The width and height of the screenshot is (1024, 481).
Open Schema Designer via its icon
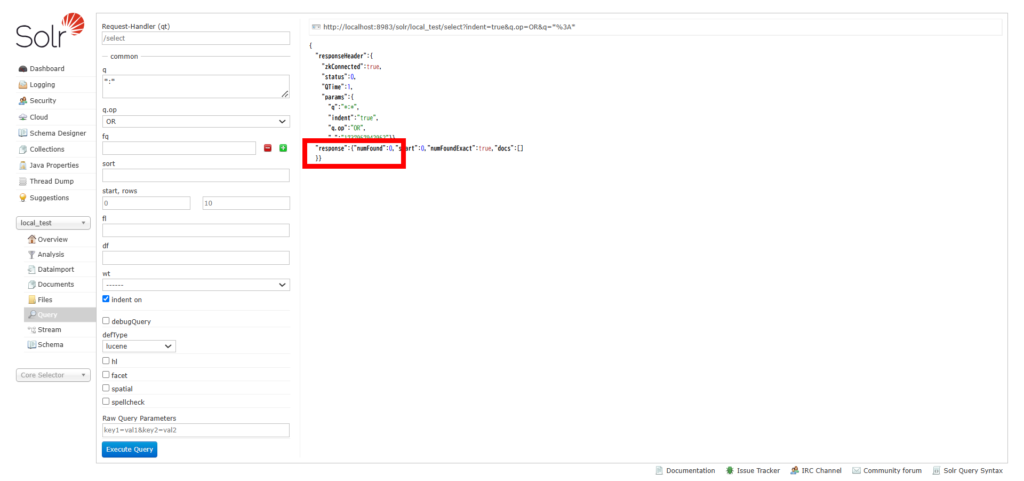[x=23, y=133]
